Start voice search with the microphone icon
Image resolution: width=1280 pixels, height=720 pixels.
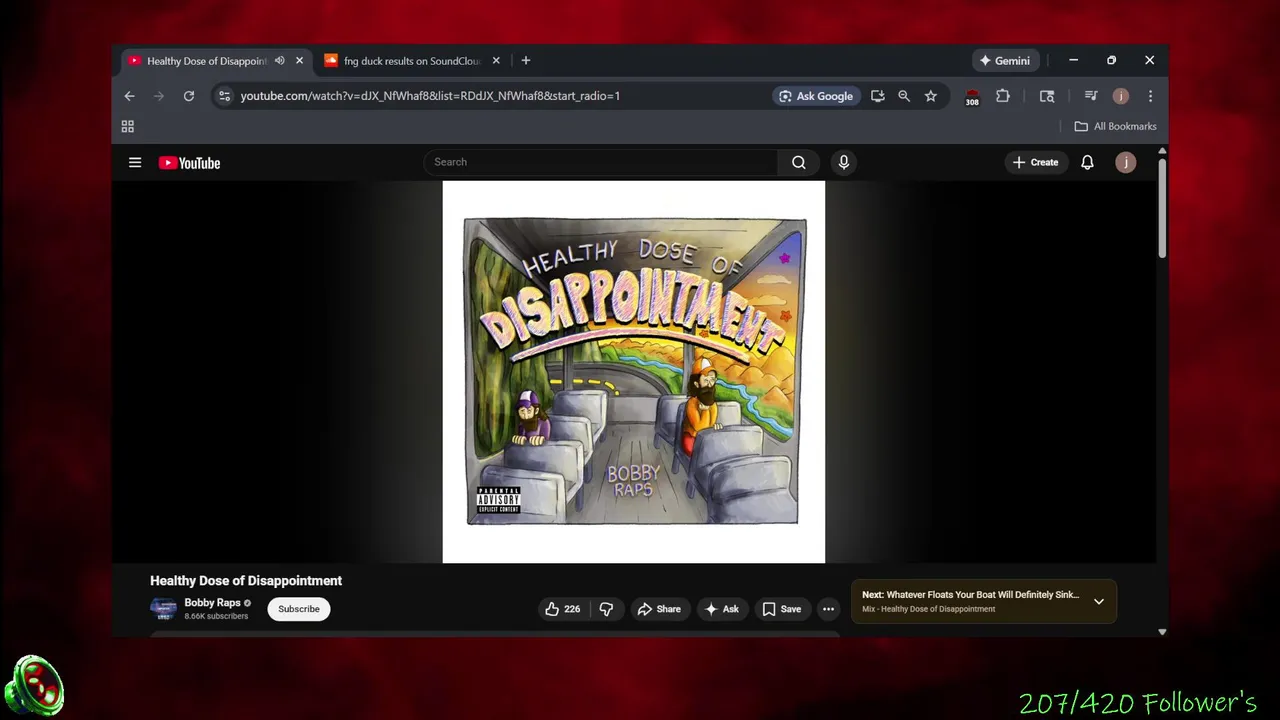tap(843, 162)
